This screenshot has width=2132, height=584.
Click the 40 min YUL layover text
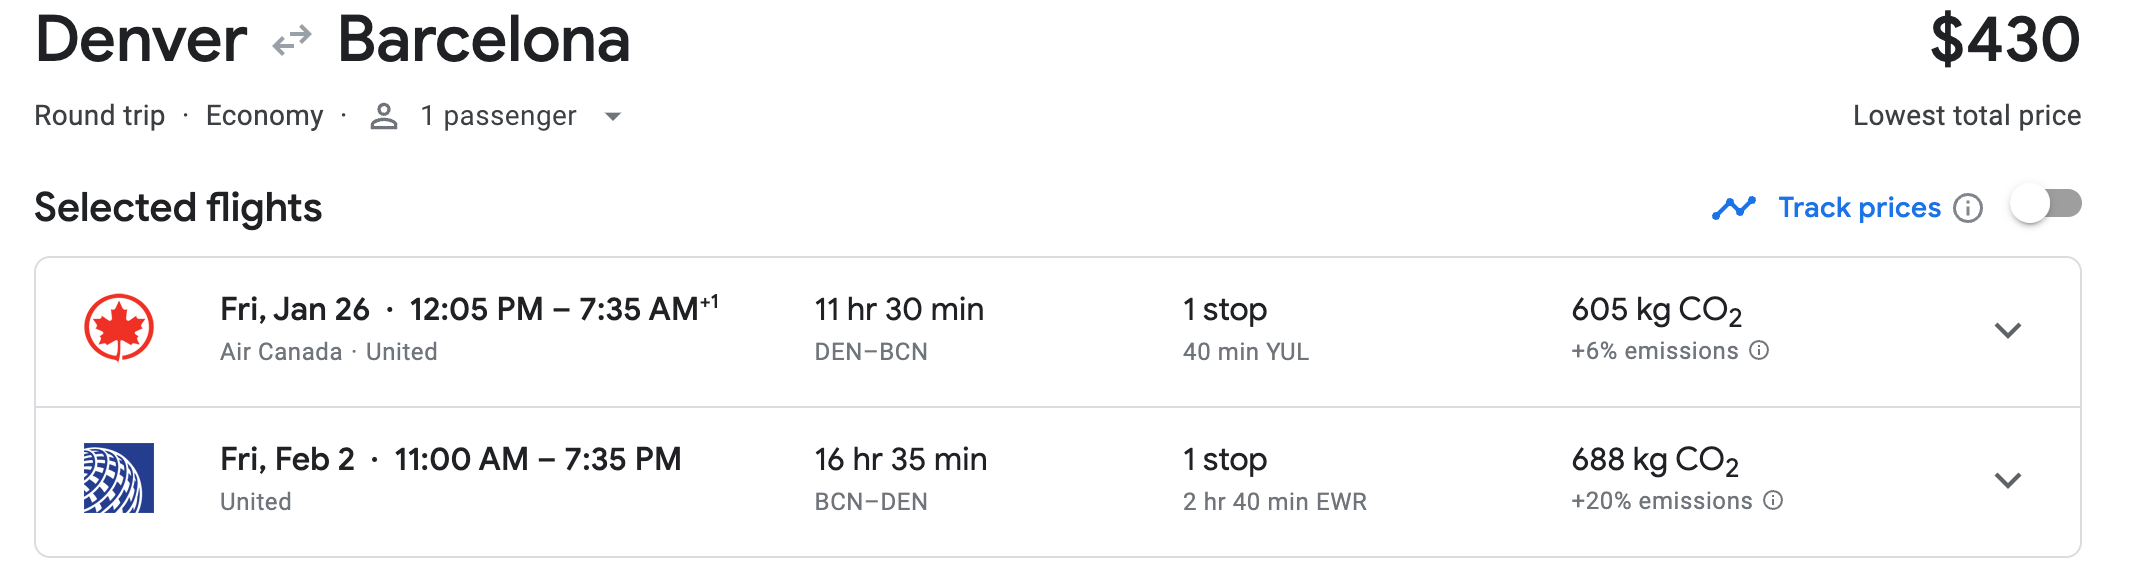(x=1245, y=352)
